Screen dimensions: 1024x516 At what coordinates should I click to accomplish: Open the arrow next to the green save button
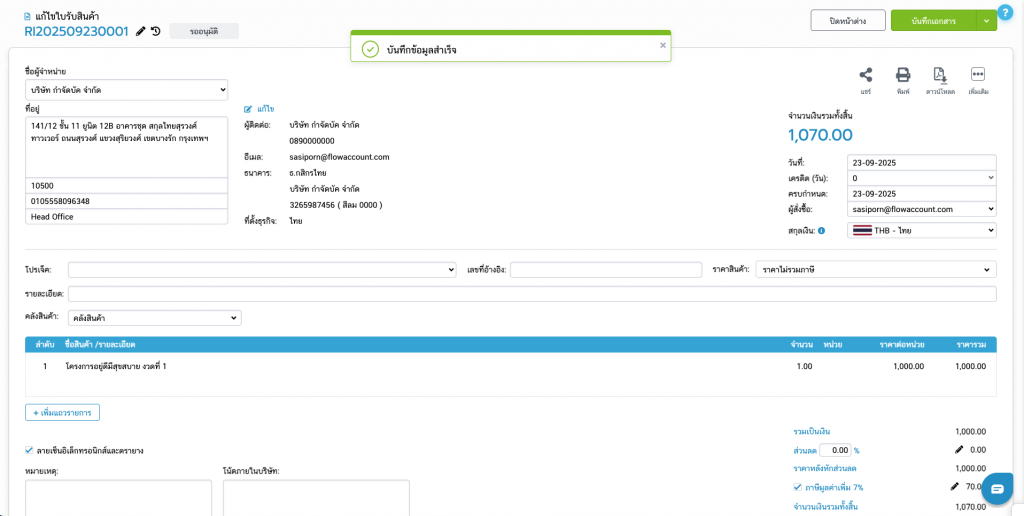point(986,20)
